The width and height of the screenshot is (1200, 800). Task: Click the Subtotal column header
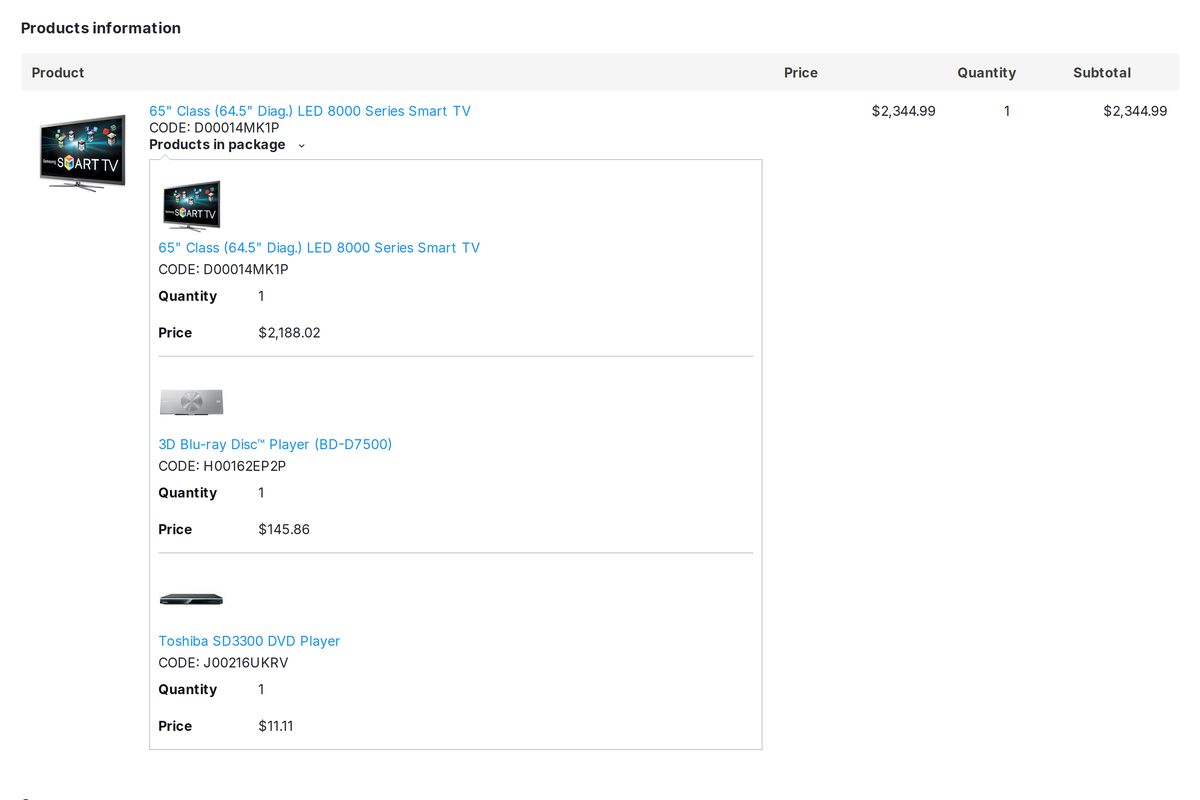[1102, 73]
